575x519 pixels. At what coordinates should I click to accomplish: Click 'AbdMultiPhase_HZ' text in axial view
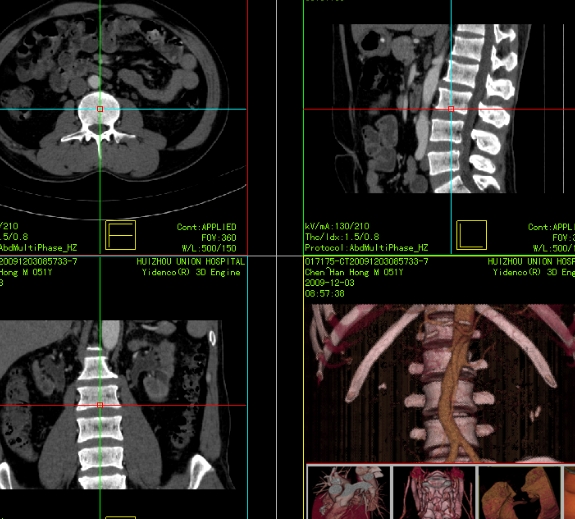coord(39,248)
